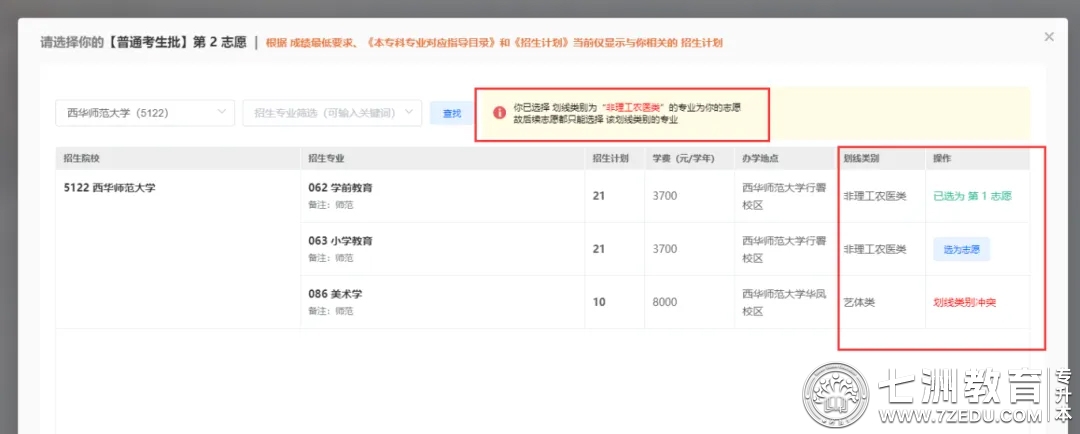Click the 5122 西华师范大学 school cell

pos(110,187)
